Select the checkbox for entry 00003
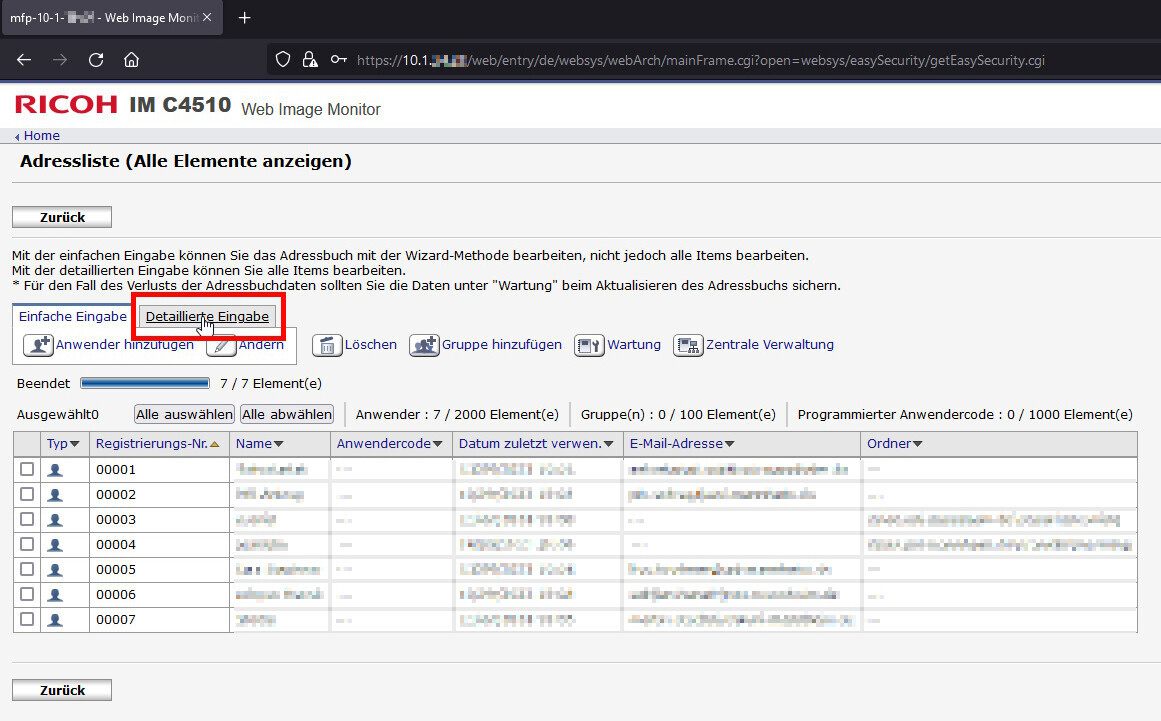1161x721 pixels. click(27, 519)
